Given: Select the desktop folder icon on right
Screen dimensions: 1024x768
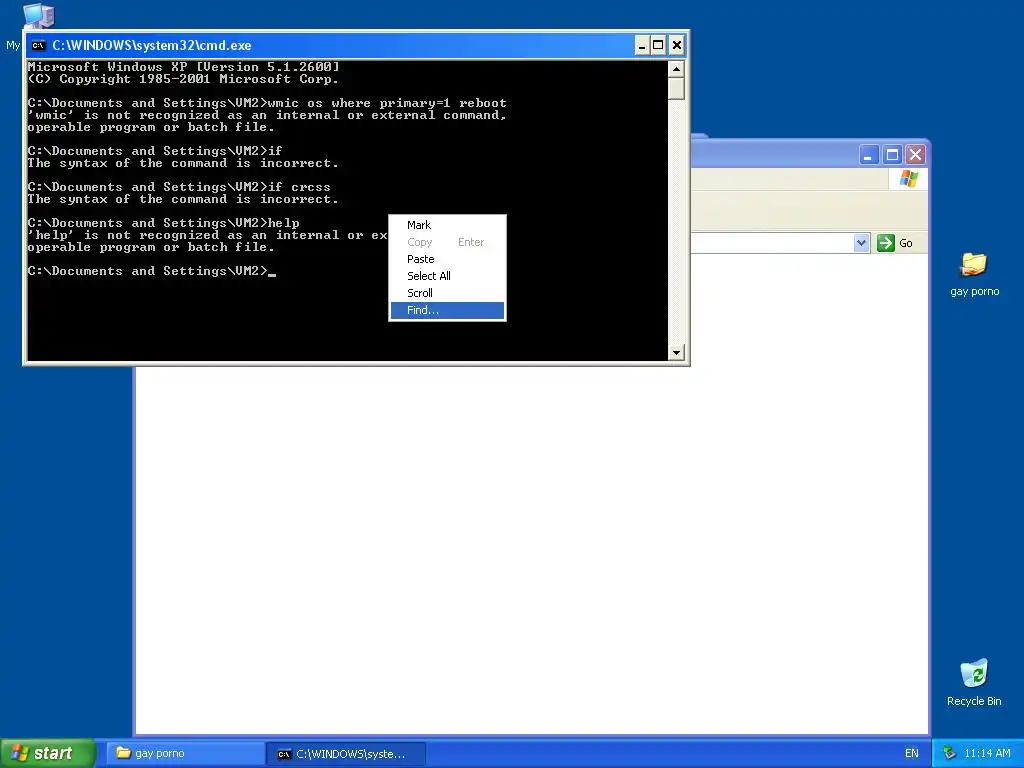Looking at the screenshot, I should click(974, 275).
